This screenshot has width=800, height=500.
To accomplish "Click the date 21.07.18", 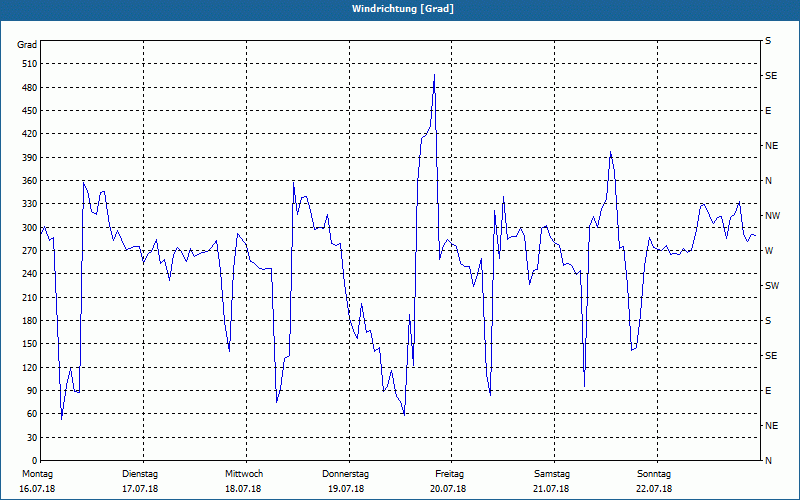I will (551, 489).
